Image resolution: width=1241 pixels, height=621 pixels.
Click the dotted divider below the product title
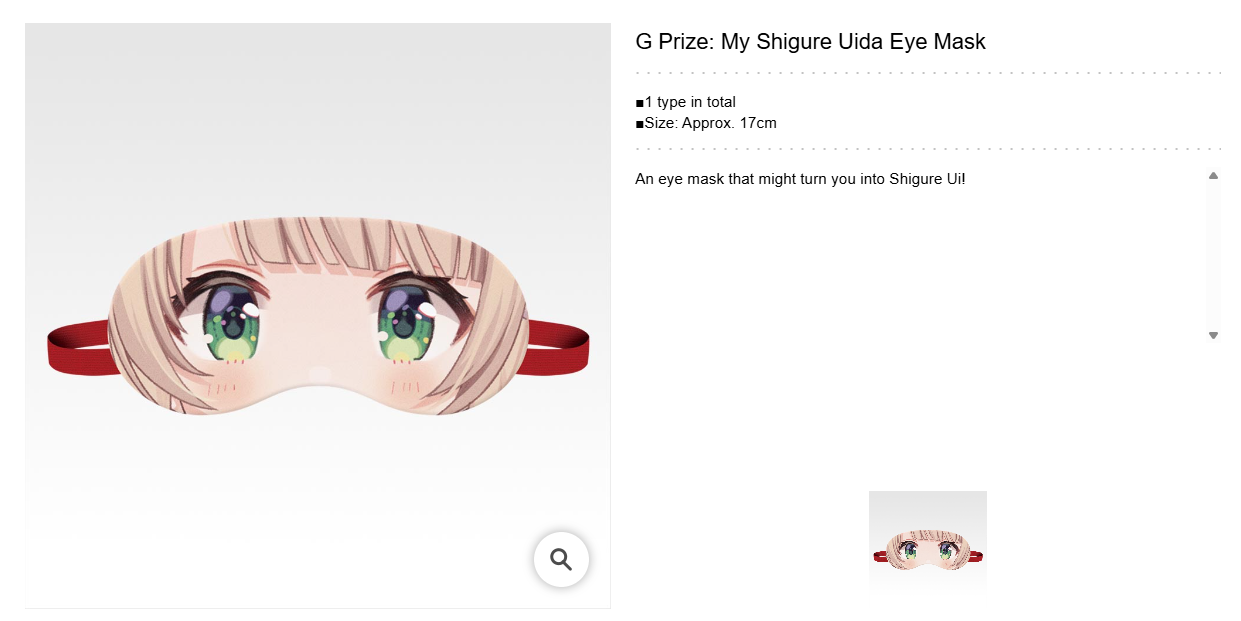(x=928, y=73)
